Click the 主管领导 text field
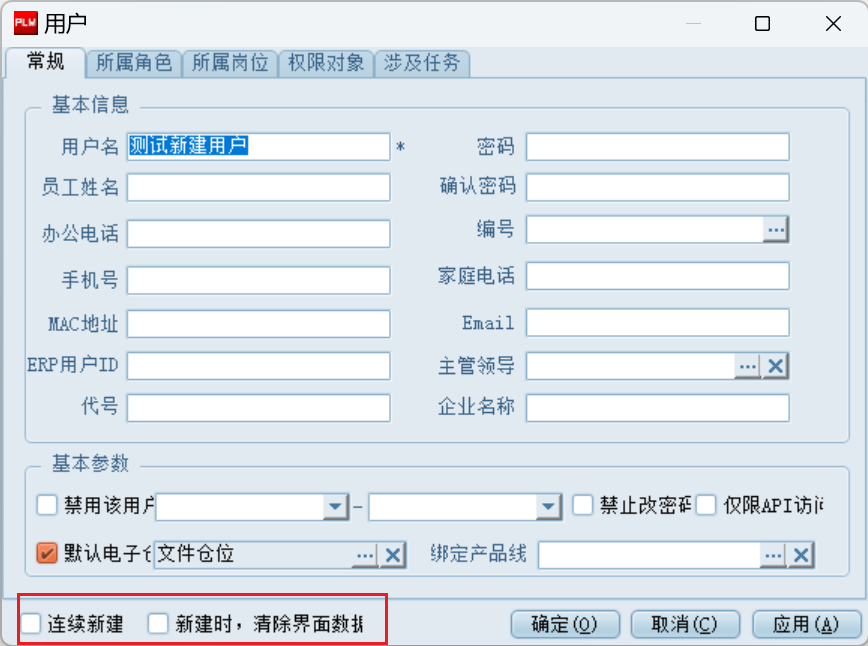This screenshot has width=868, height=646. (x=631, y=366)
